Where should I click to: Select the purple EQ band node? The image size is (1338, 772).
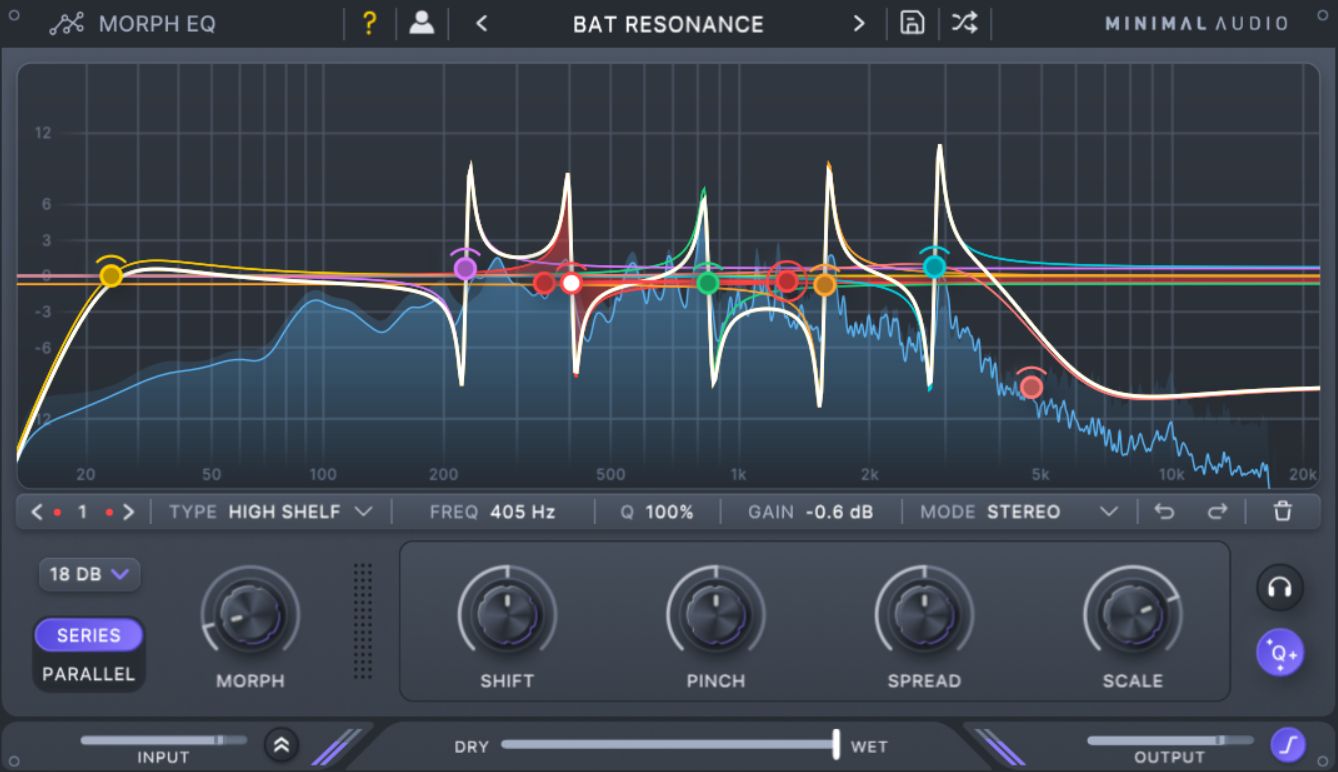[465, 268]
